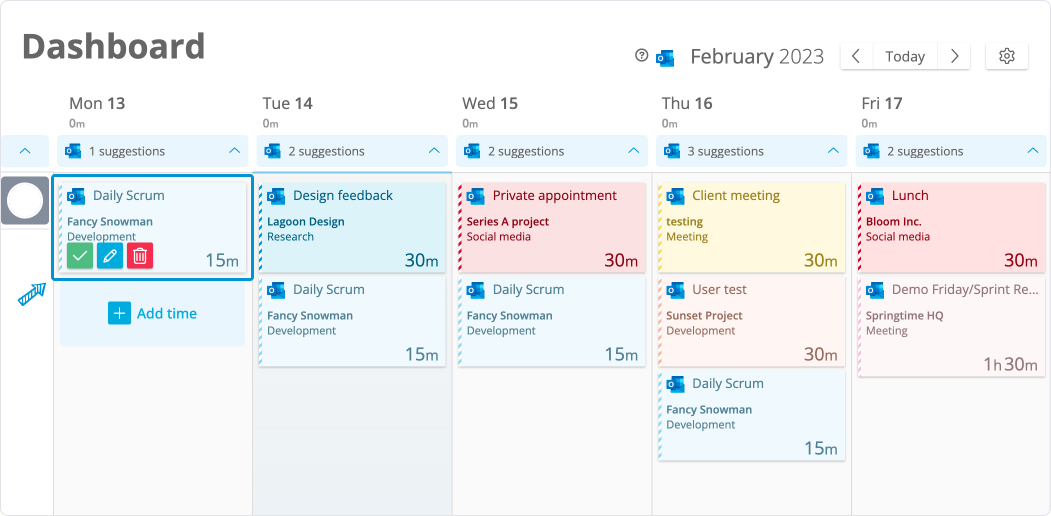The image size is (1051, 516).
Task: Open the yellow Client meeting card
Action: pos(752,226)
